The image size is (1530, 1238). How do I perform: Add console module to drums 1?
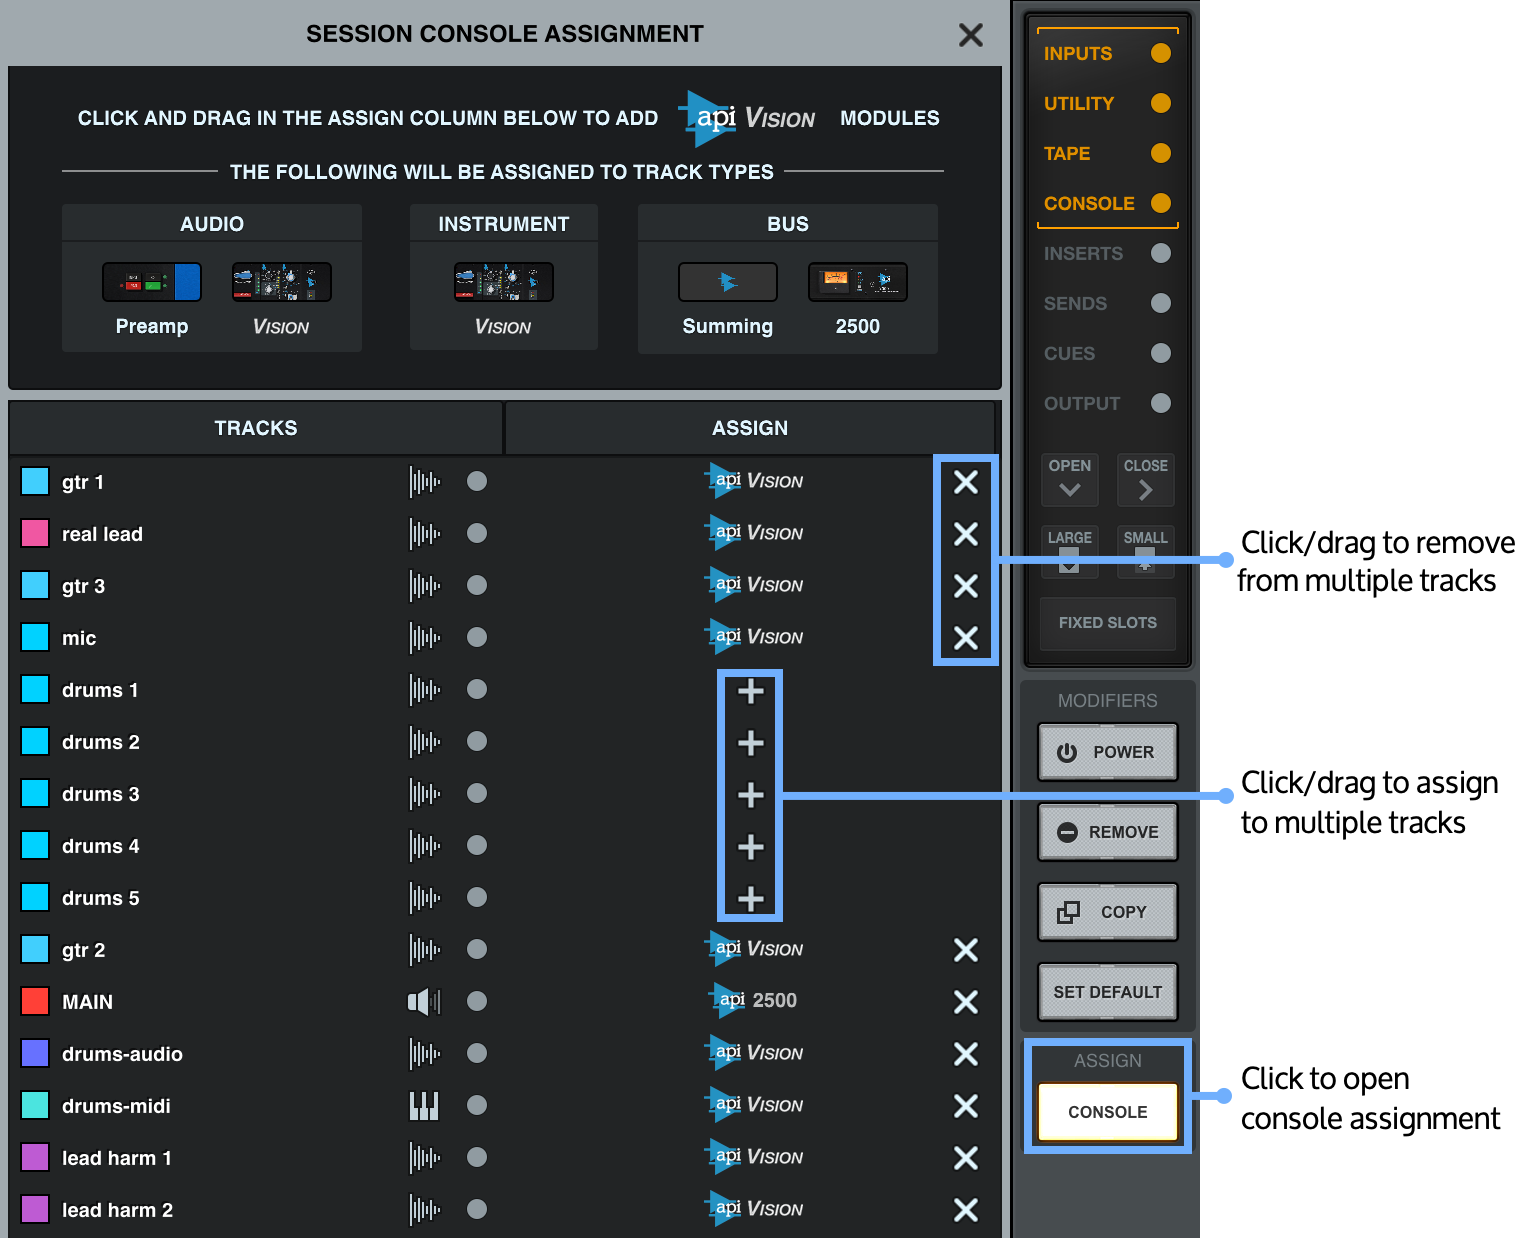point(750,691)
